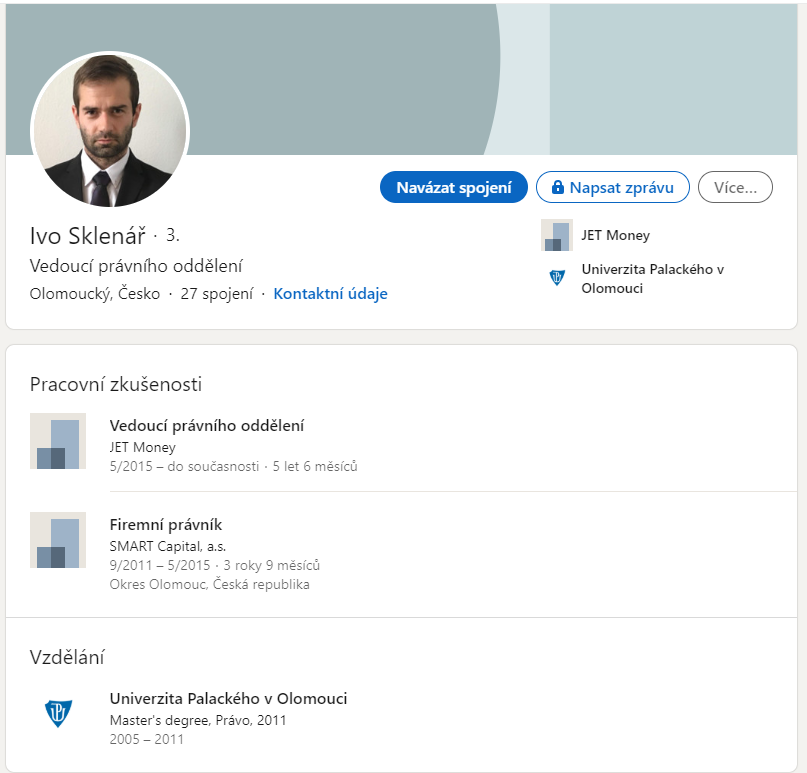Click the Navázat spojení connect button
807x773 pixels.
point(453,187)
